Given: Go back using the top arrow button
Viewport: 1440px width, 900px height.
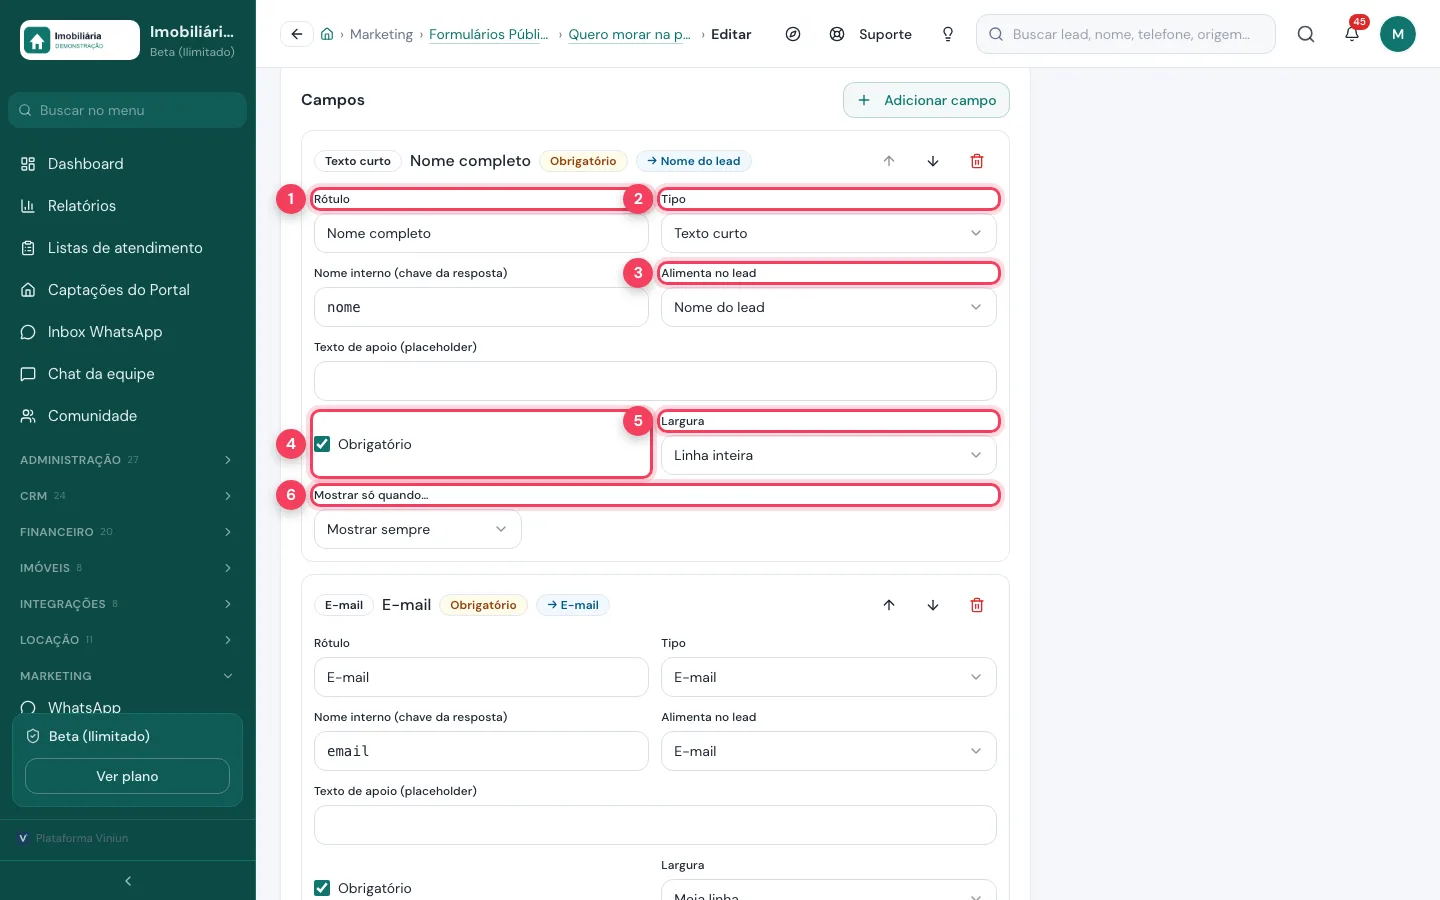Looking at the screenshot, I should coord(297,34).
